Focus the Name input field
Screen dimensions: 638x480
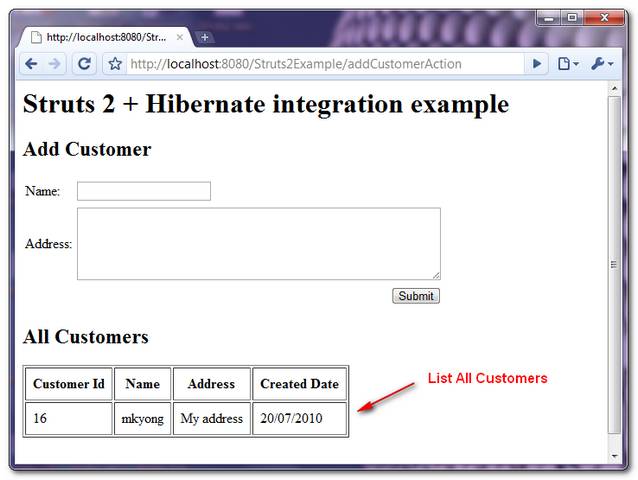click(144, 191)
